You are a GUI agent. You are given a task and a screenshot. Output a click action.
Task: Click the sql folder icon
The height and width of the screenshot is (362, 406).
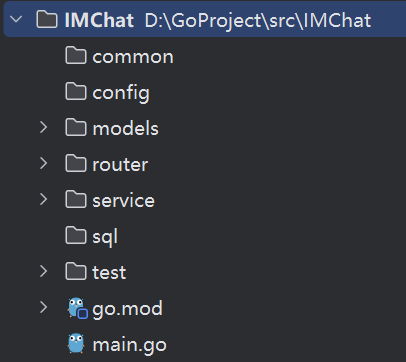[x=76, y=235]
